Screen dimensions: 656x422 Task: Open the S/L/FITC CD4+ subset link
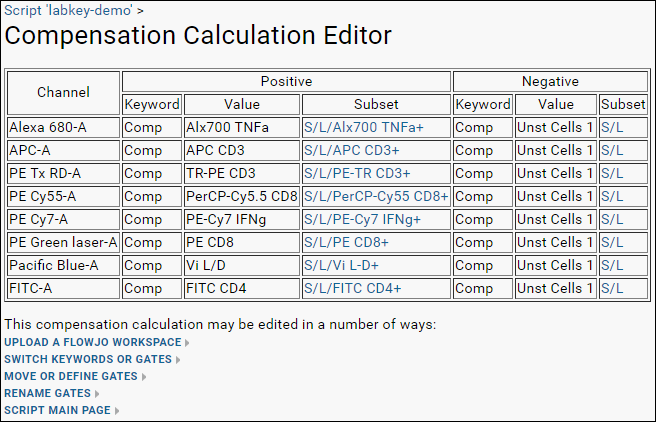click(x=352, y=288)
